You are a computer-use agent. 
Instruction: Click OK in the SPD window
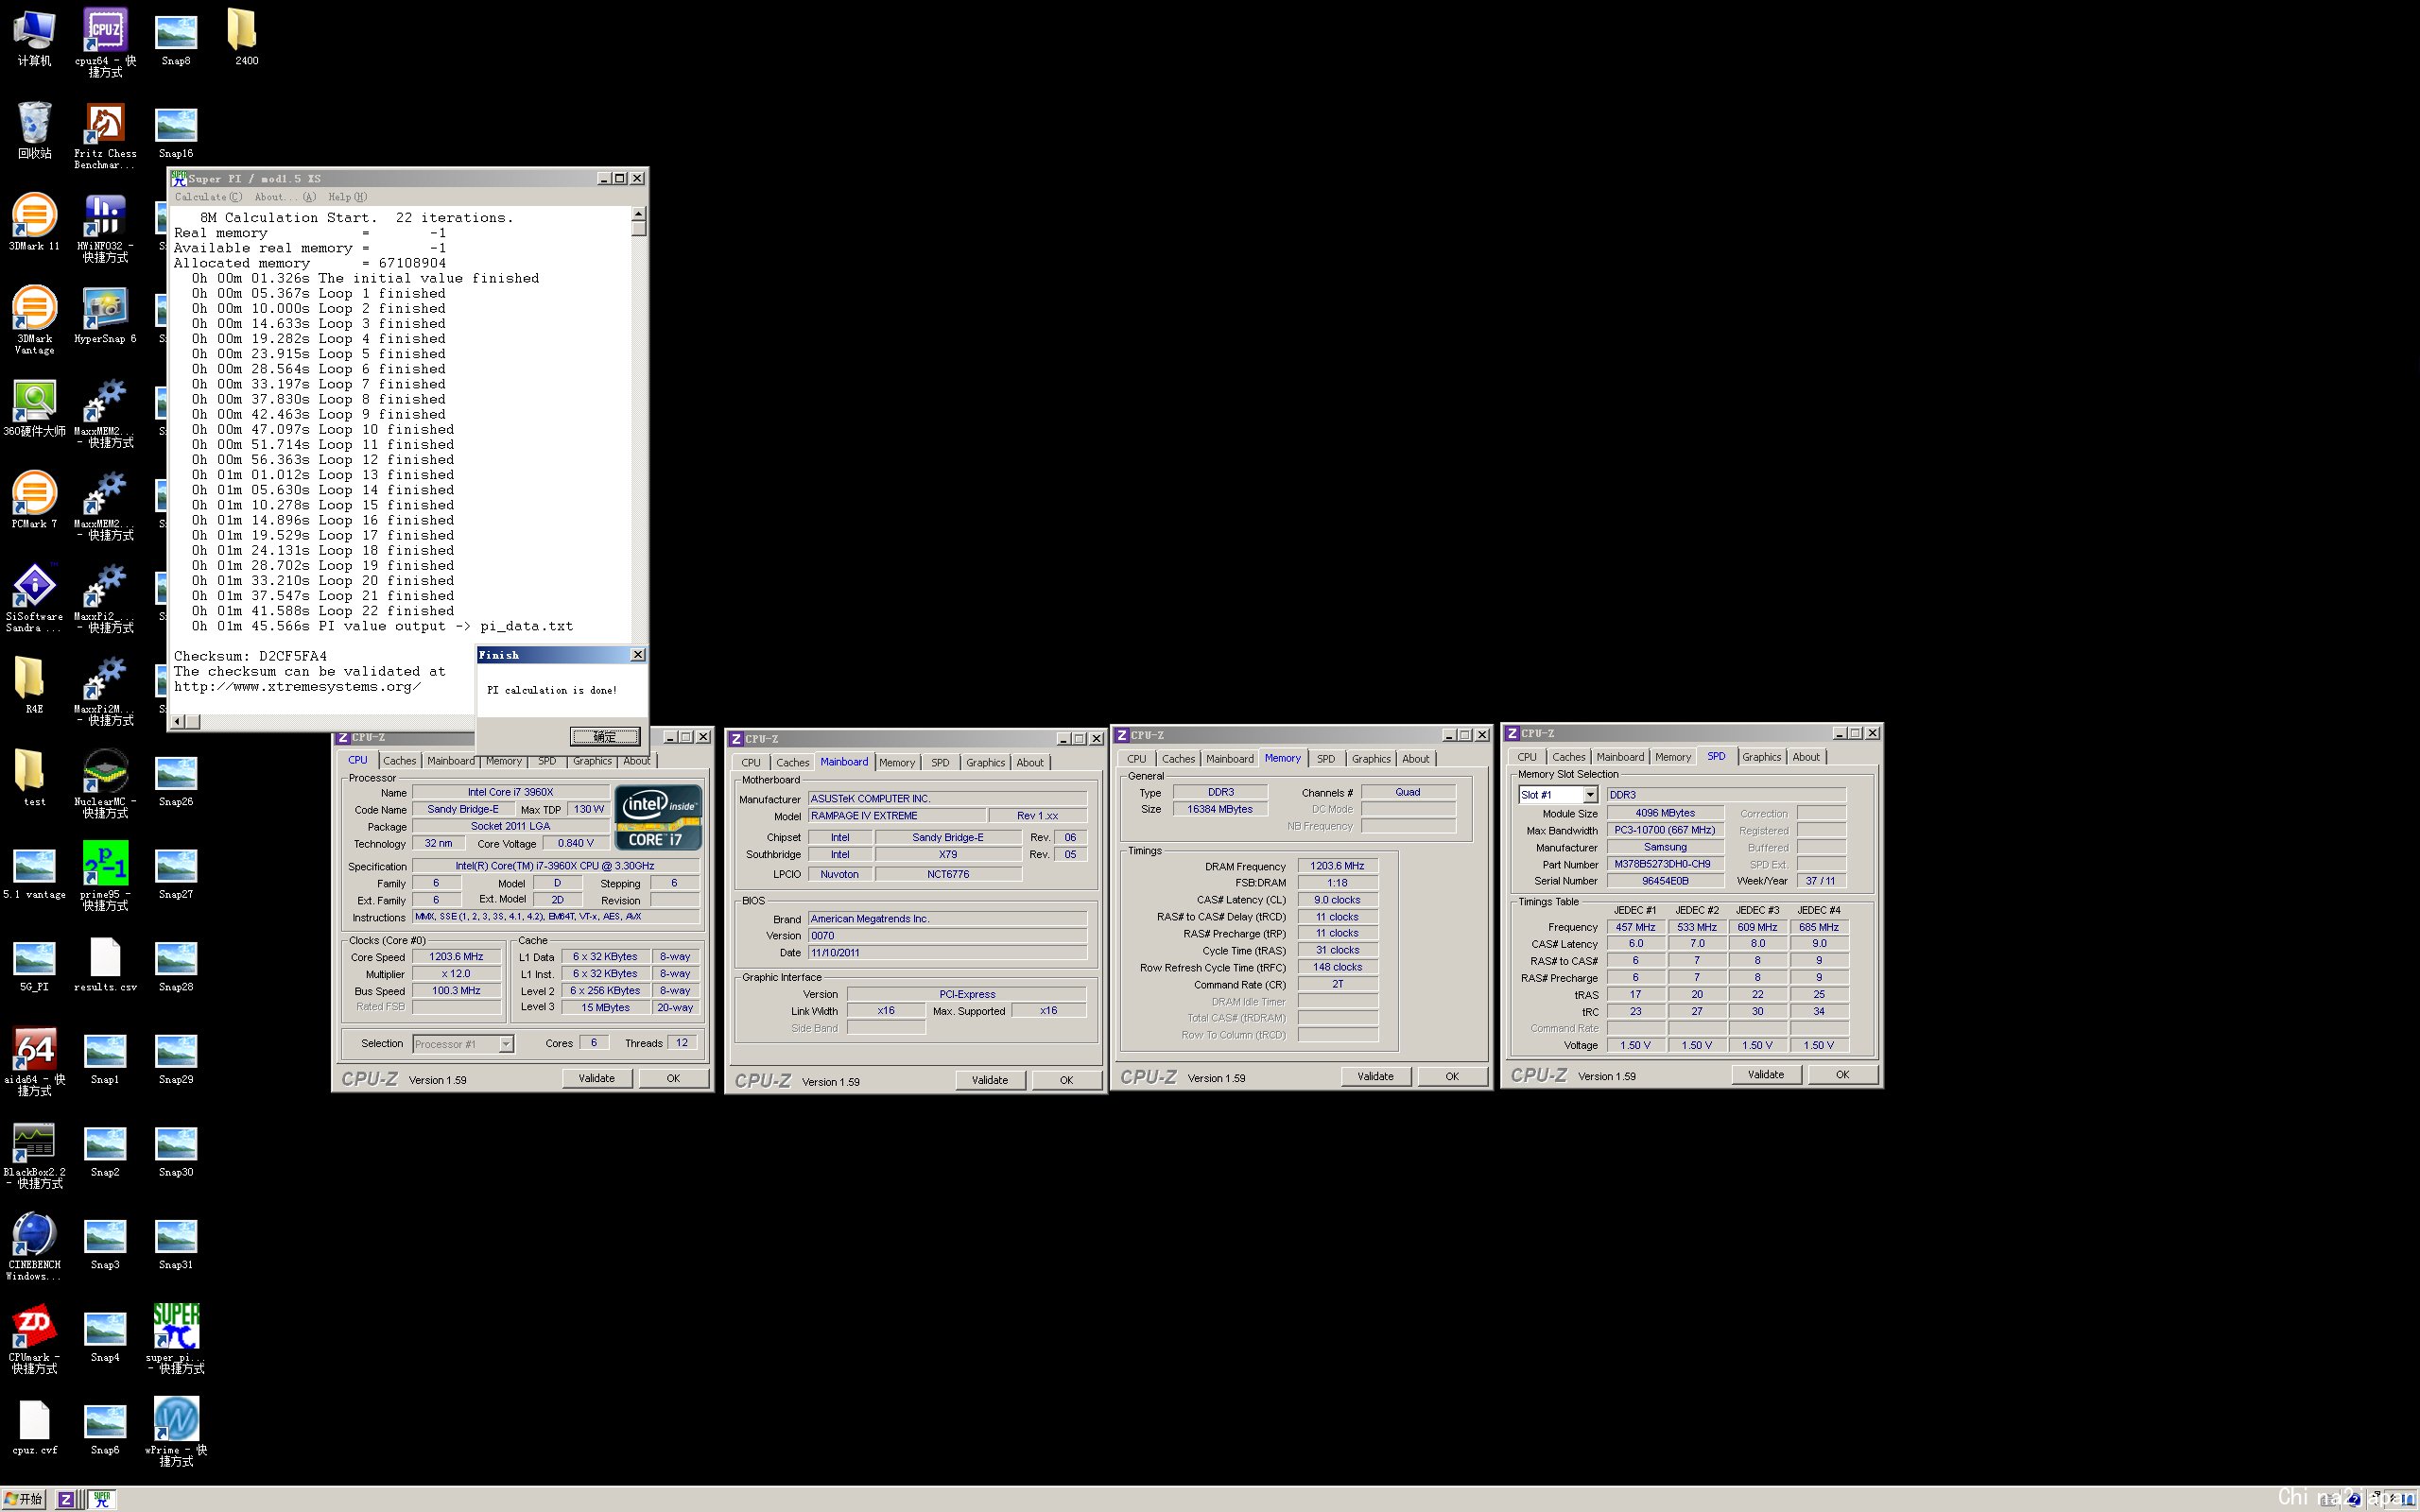[x=1842, y=1074]
